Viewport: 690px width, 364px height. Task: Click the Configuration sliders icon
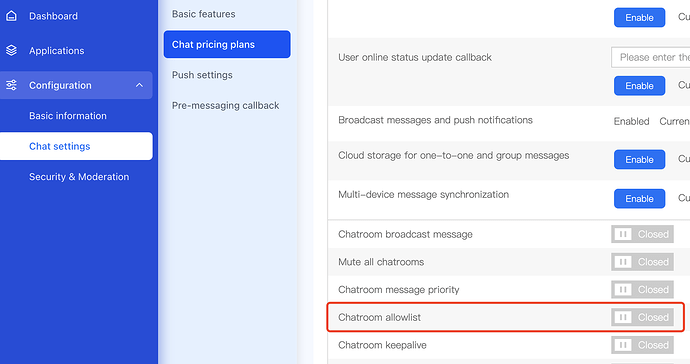coord(11,85)
